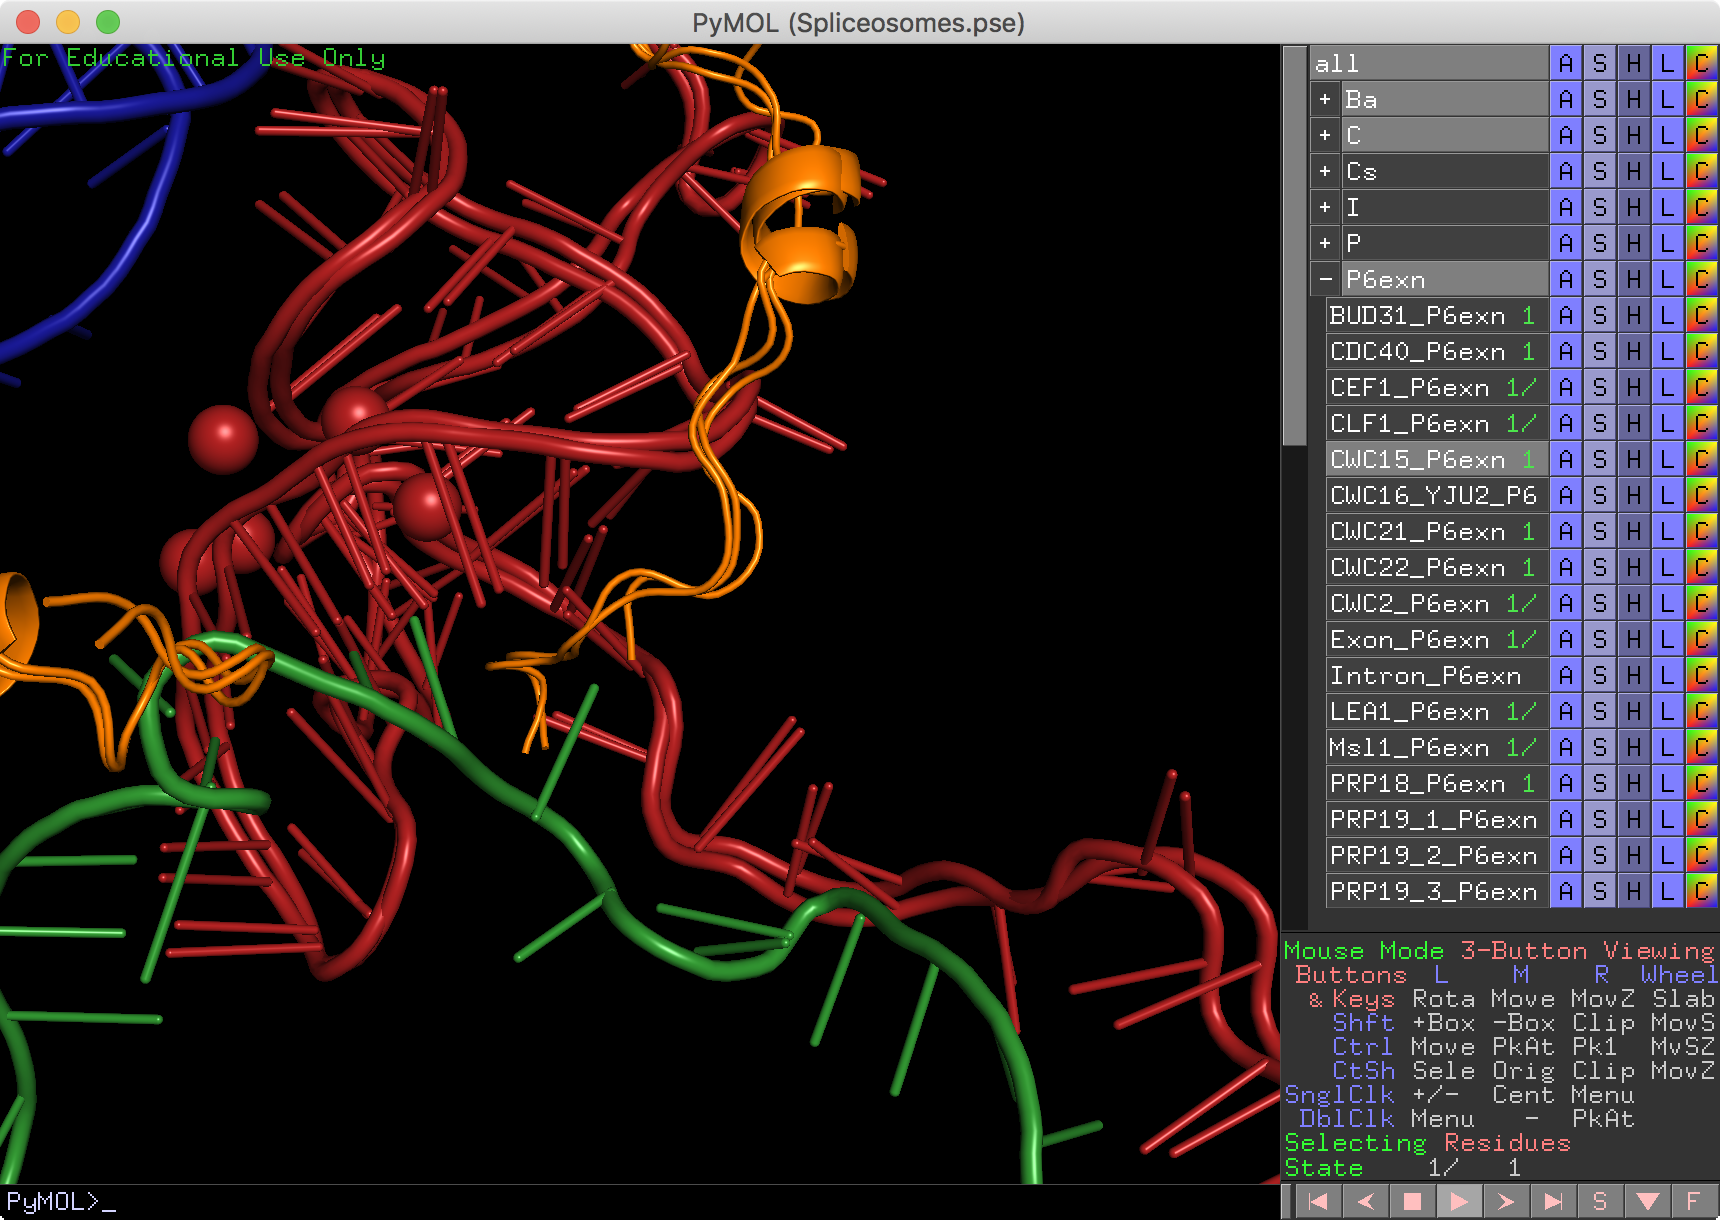Open Show menu for PRP18_P6exn

[1599, 784]
